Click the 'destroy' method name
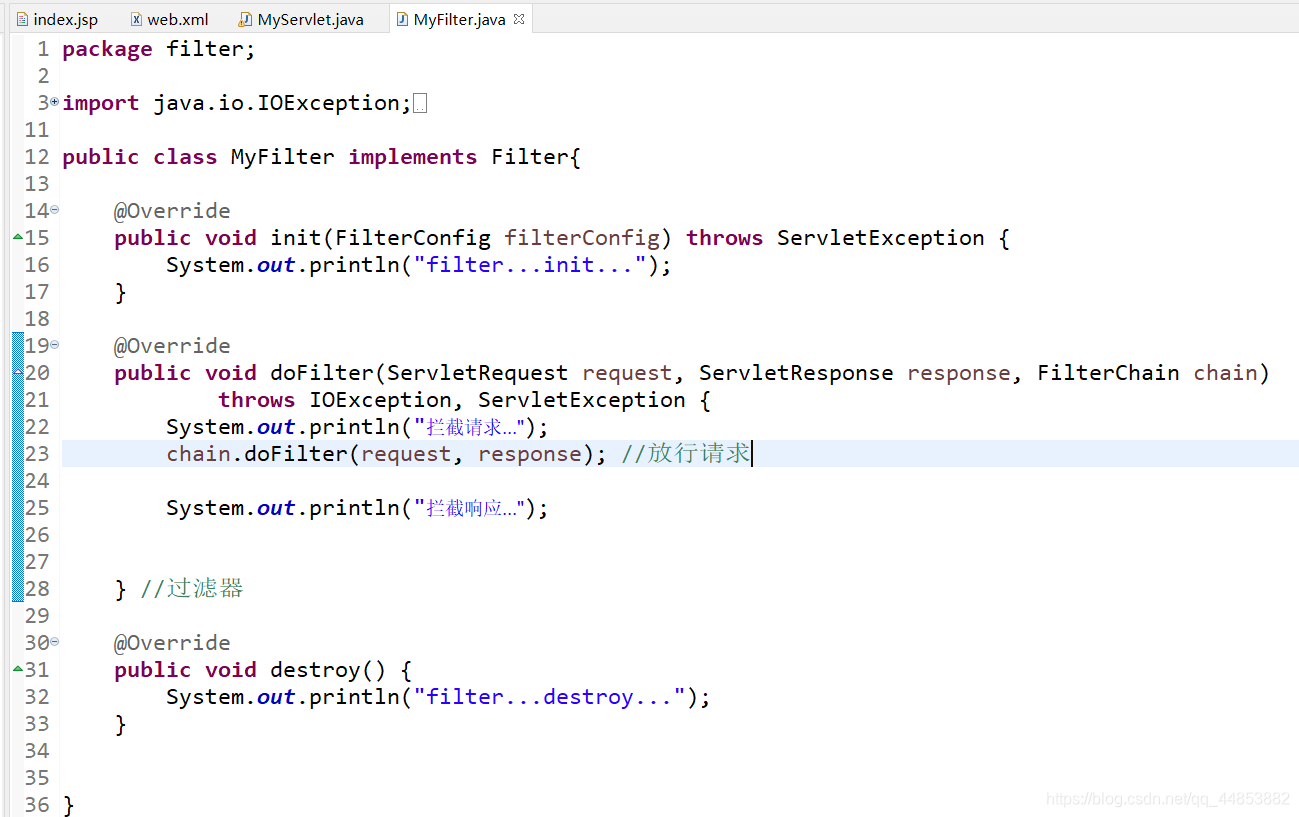Viewport: 1299px width, 817px height. point(315,670)
